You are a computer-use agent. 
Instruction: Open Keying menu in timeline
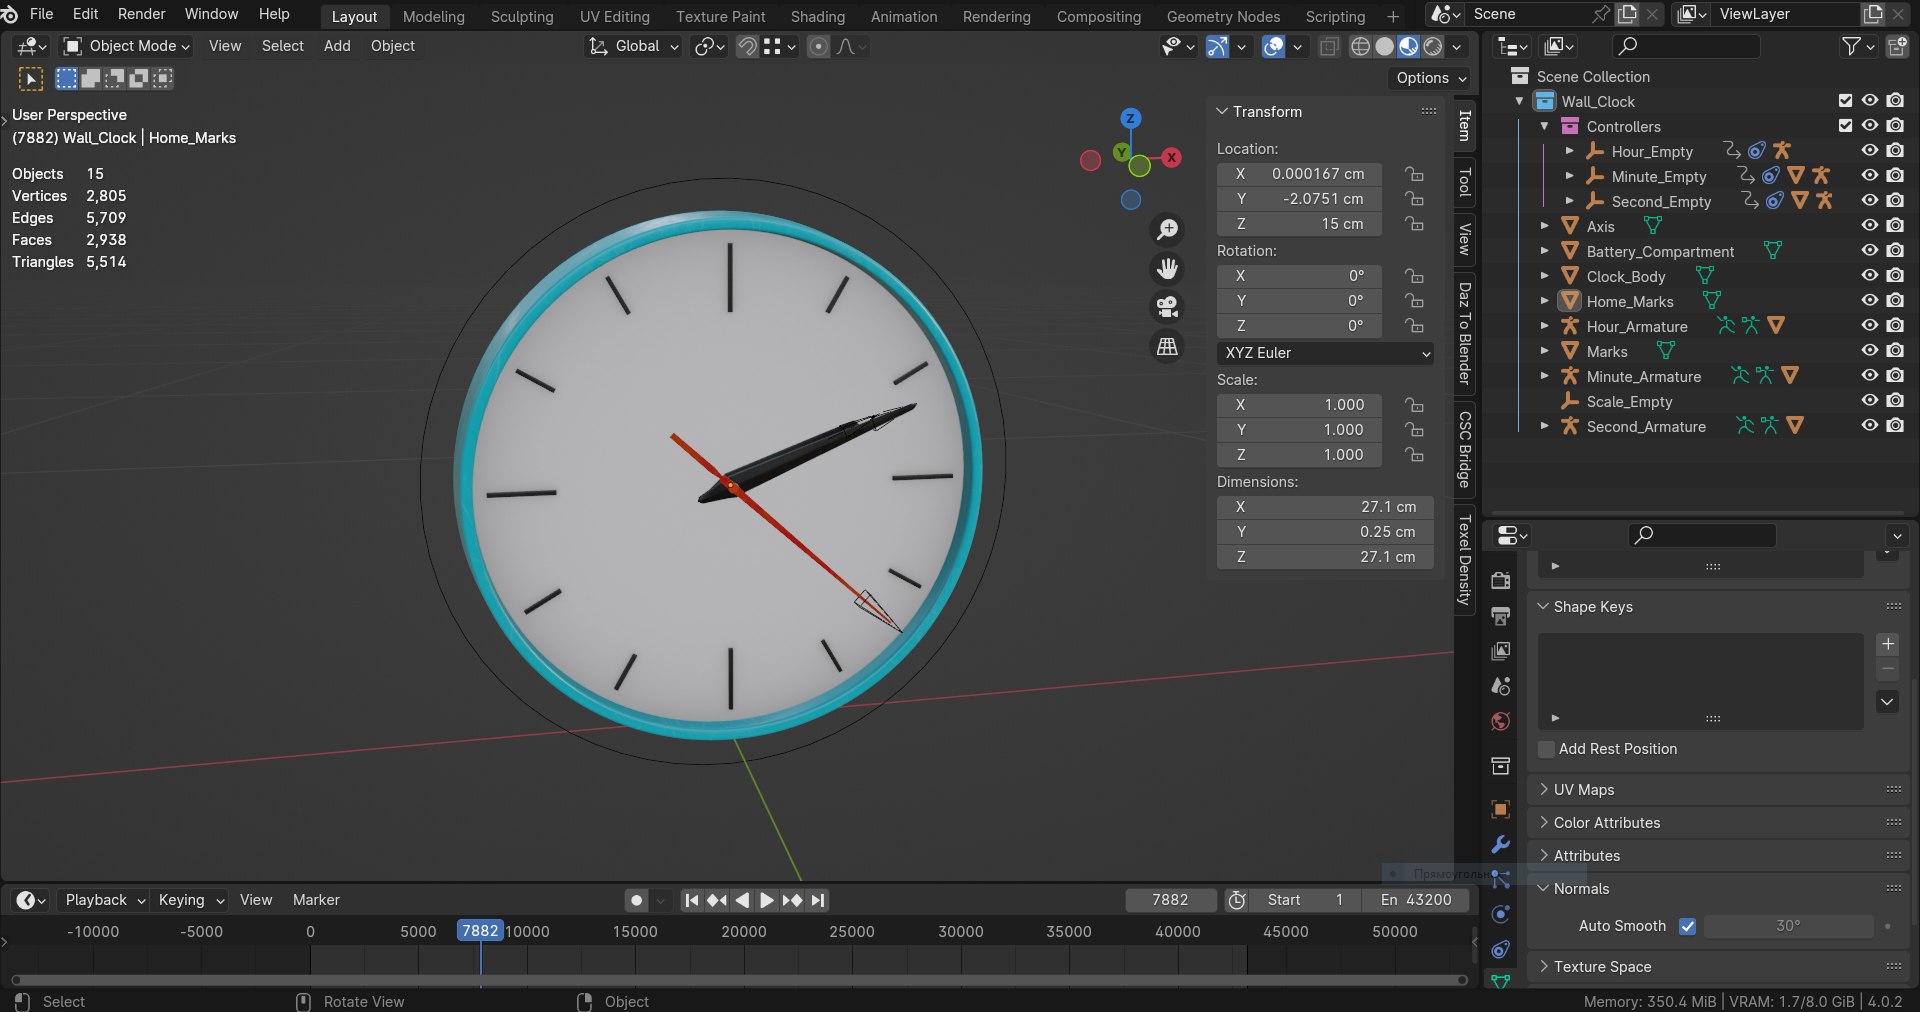(190, 901)
